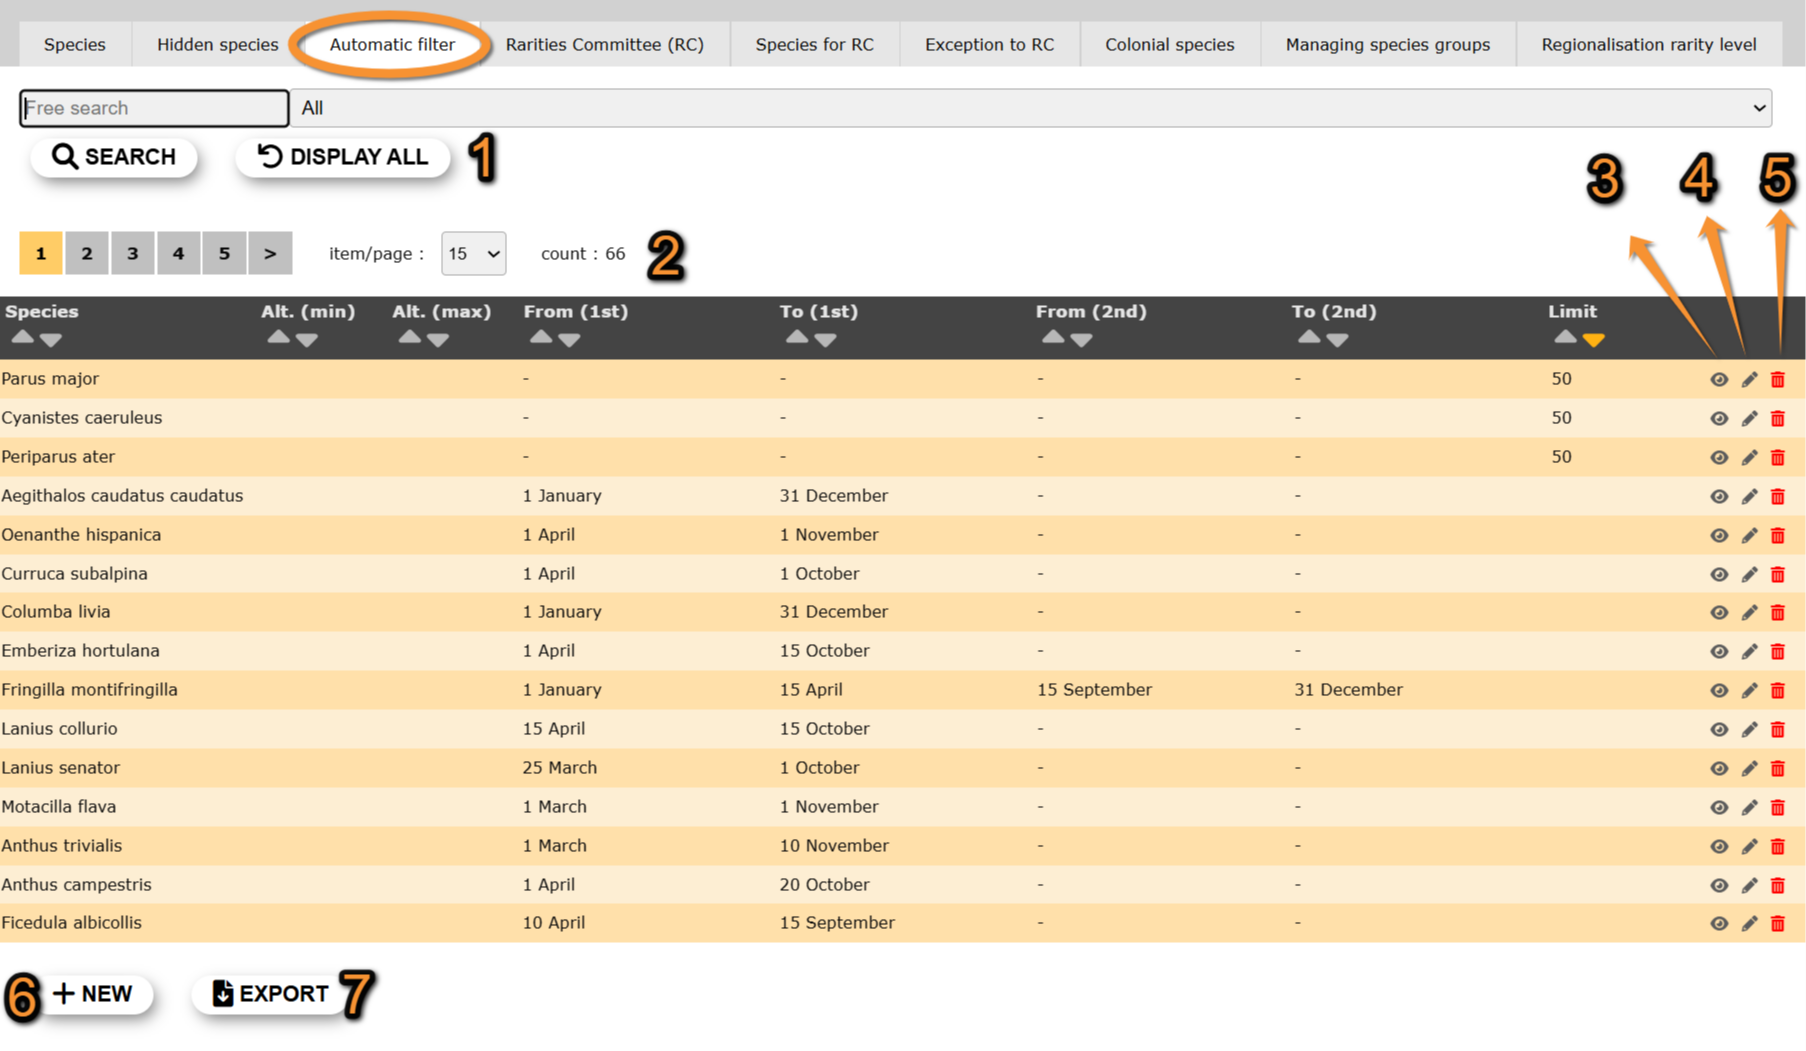Image resolution: width=1806 pixels, height=1051 pixels.
Task: Sort From (1st) column descending
Action: pyautogui.click(x=569, y=340)
